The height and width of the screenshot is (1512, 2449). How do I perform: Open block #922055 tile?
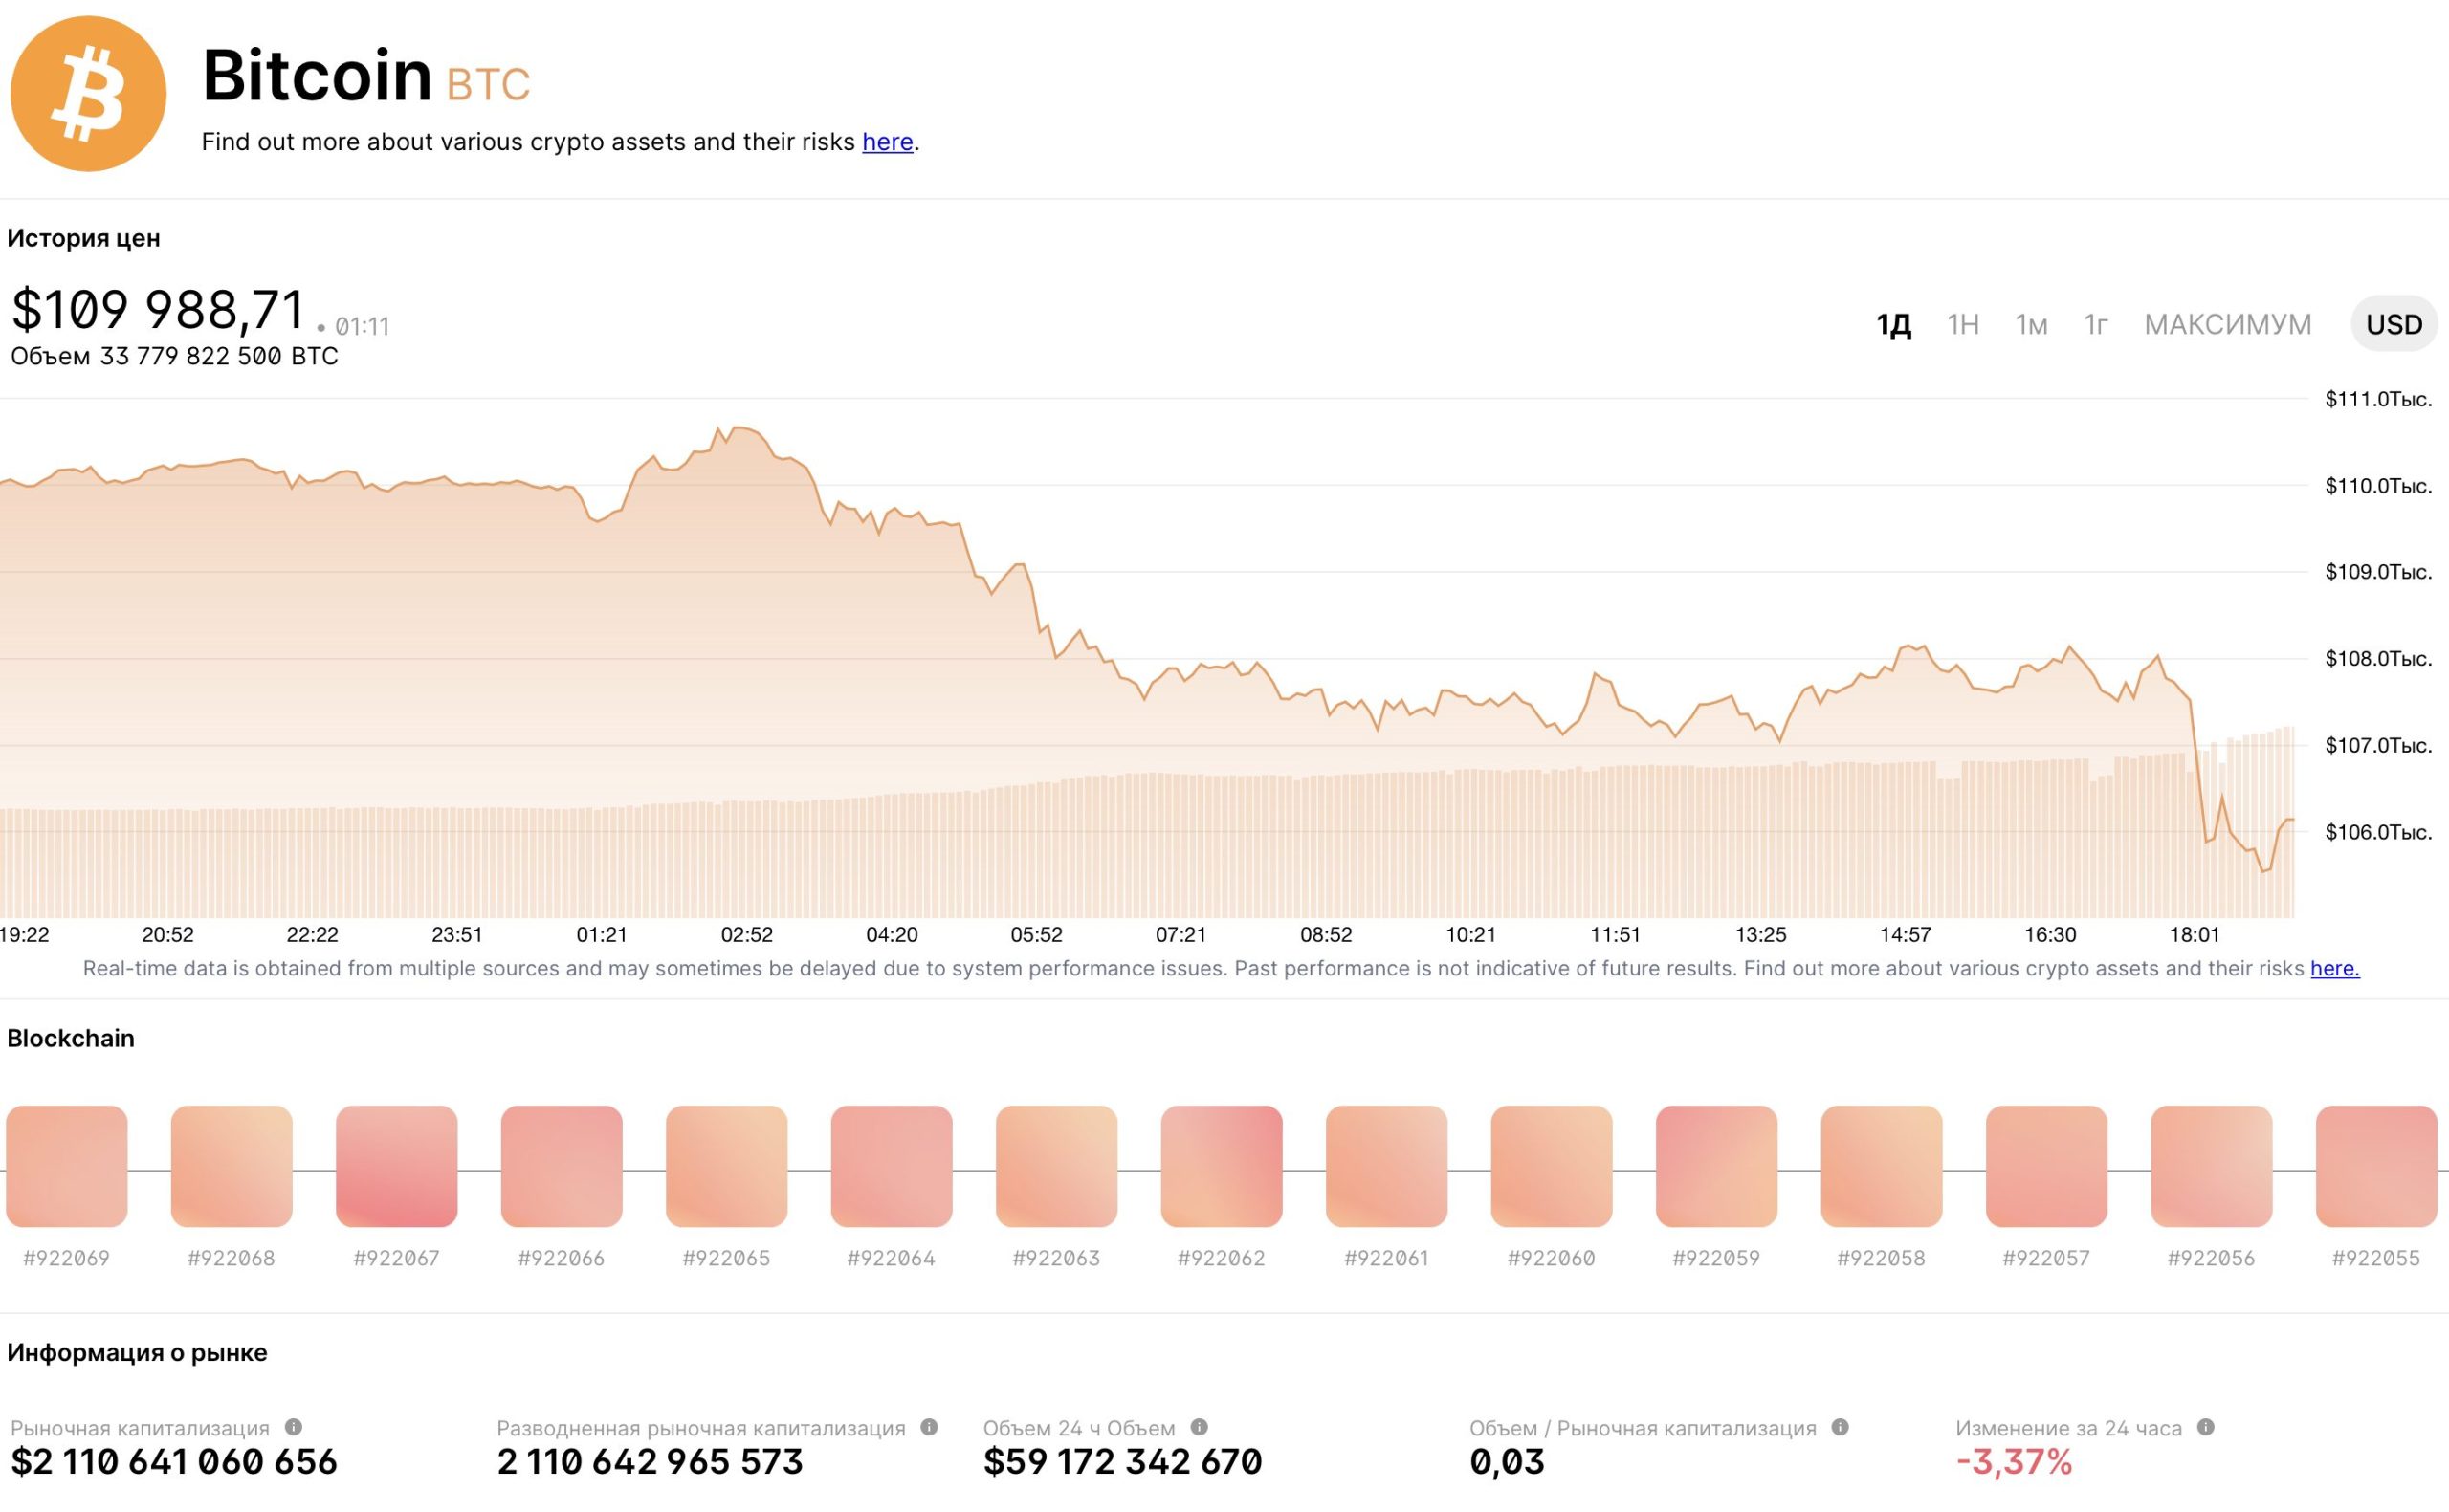(x=2376, y=1166)
